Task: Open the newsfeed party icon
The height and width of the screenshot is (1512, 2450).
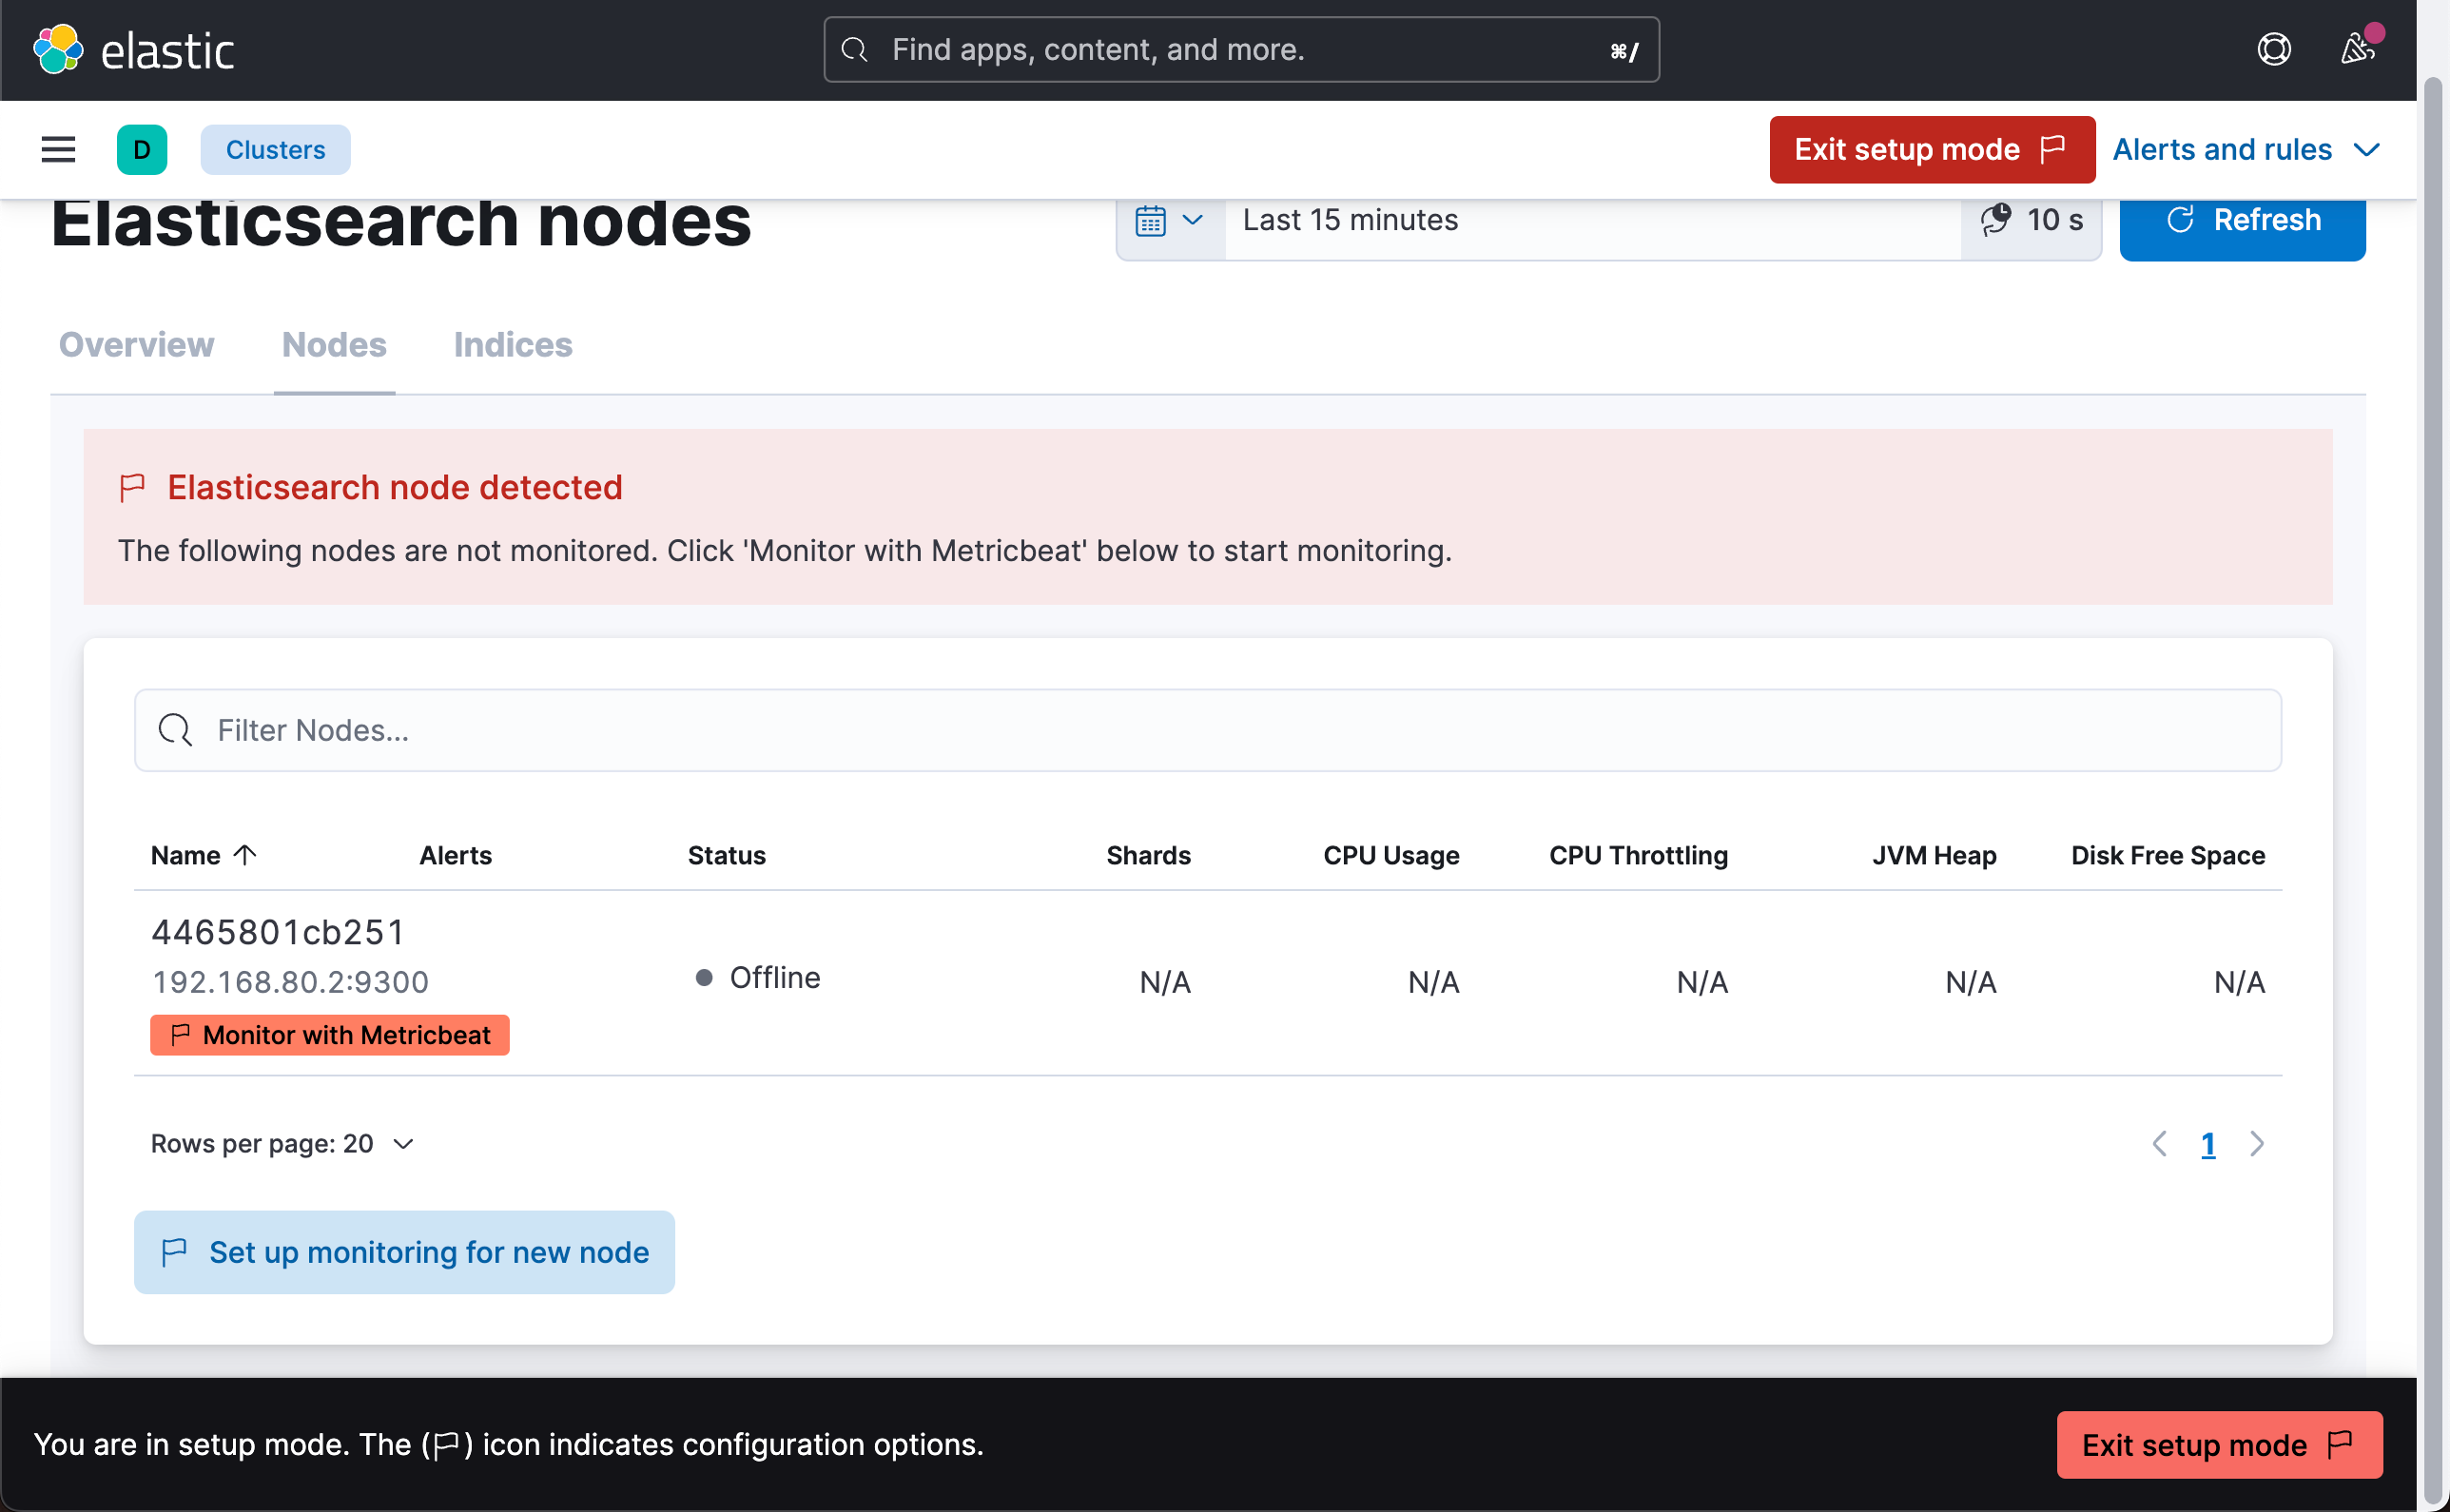Action: [2357, 48]
